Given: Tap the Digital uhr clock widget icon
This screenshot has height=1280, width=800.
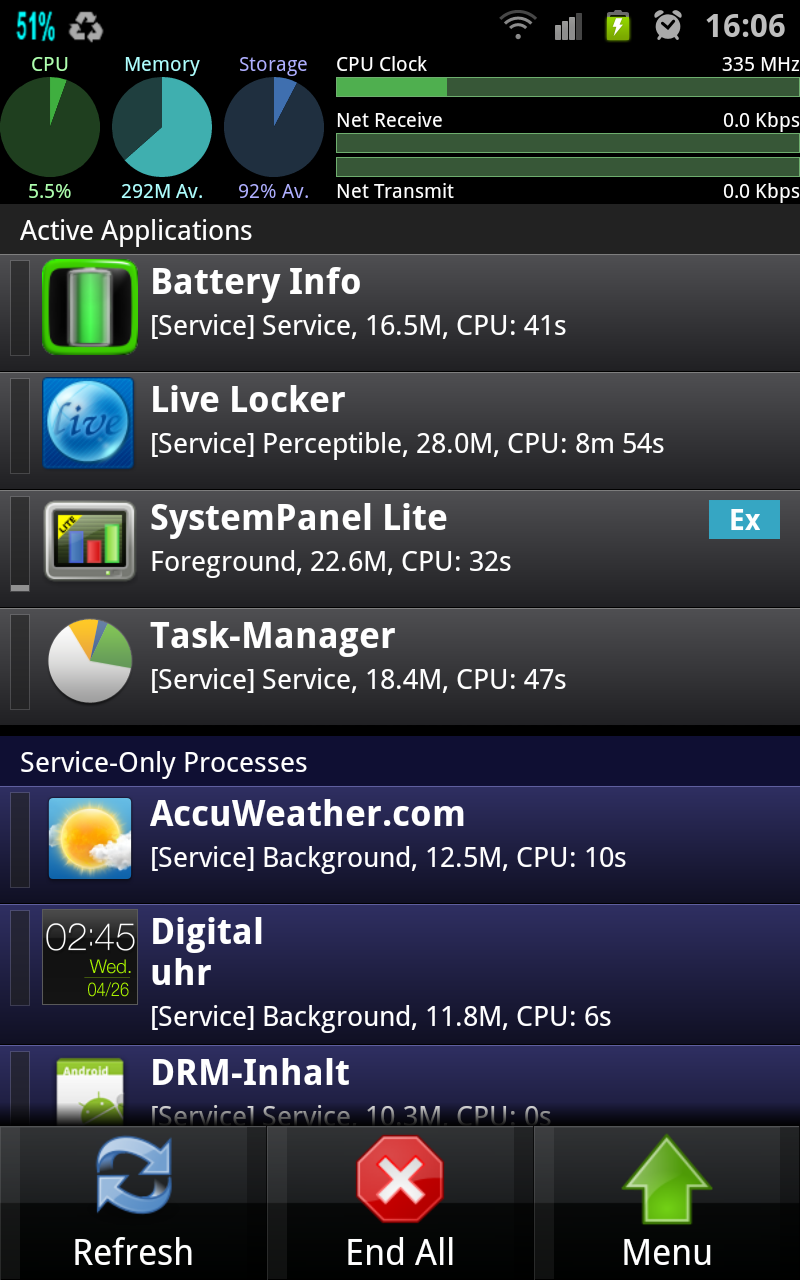Looking at the screenshot, I should (90, 957).
